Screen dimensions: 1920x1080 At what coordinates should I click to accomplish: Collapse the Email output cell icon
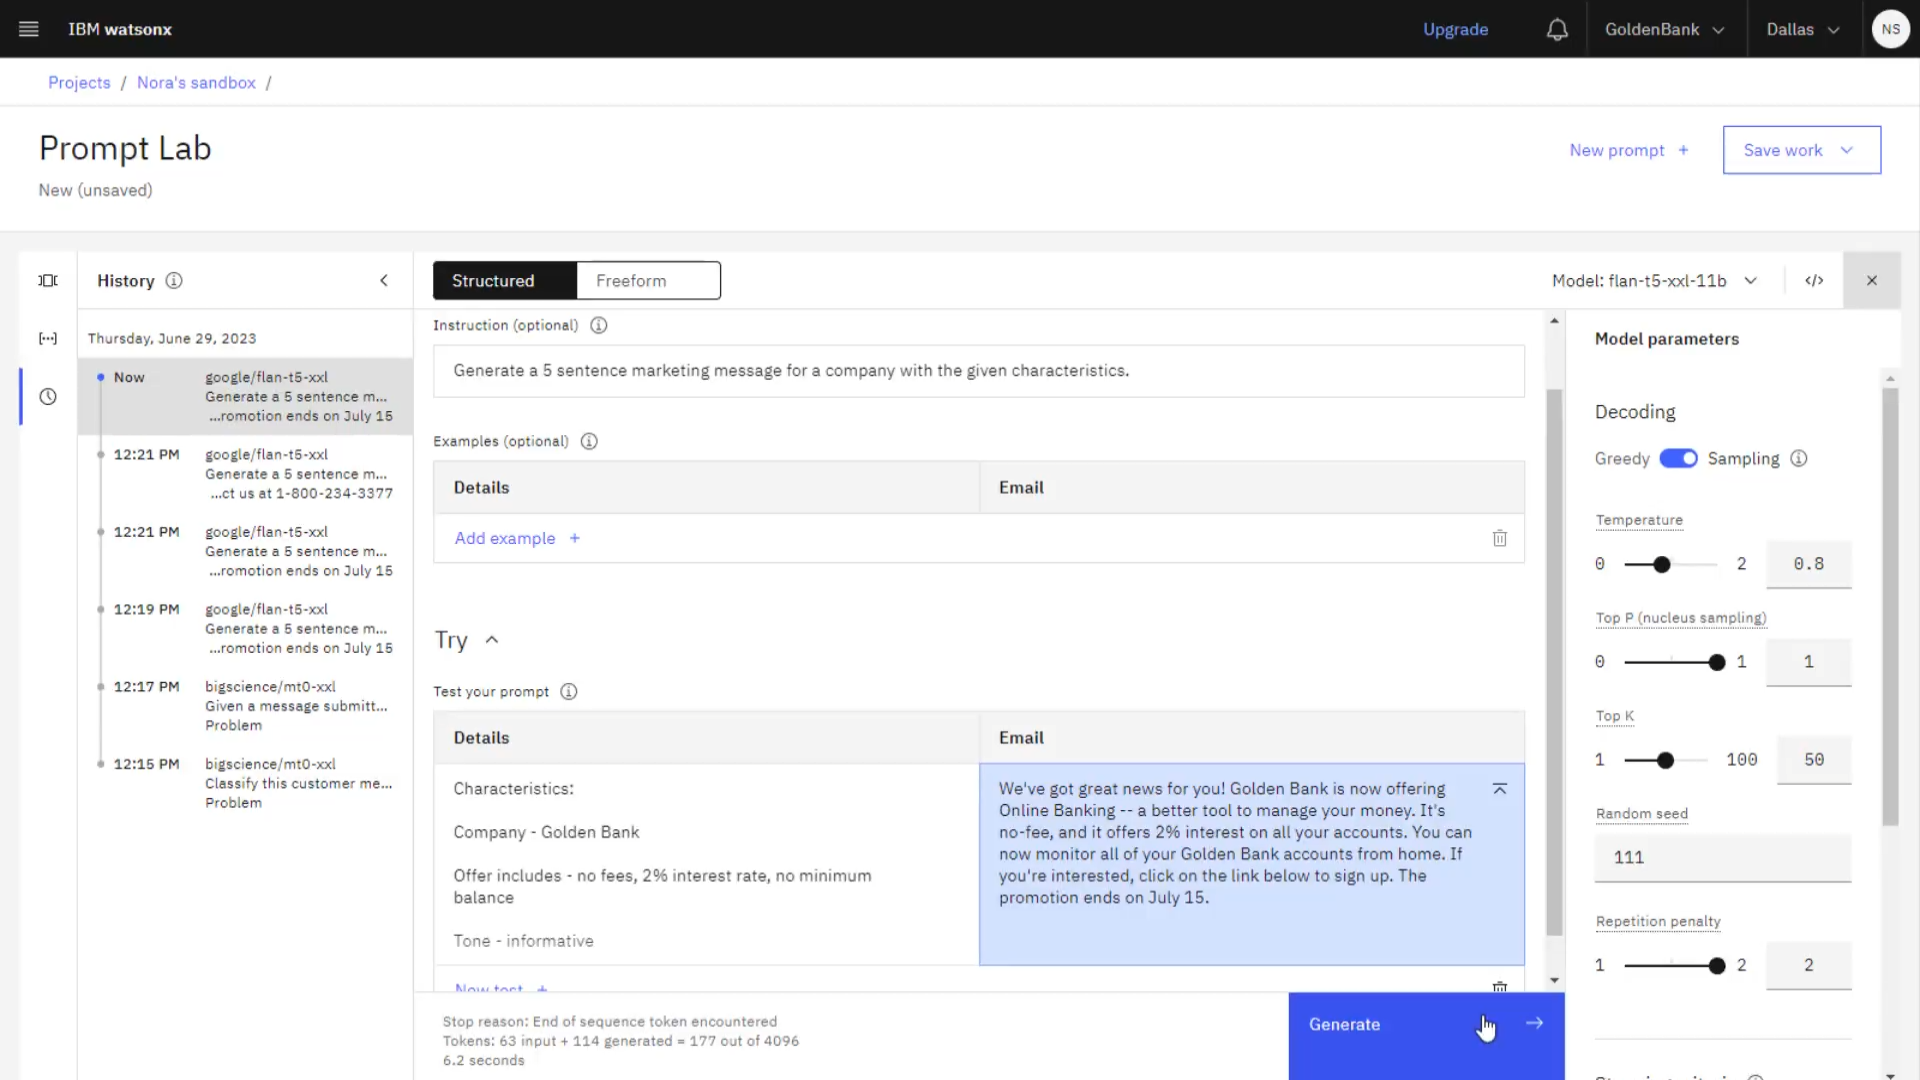click(x=1500, y=789)
